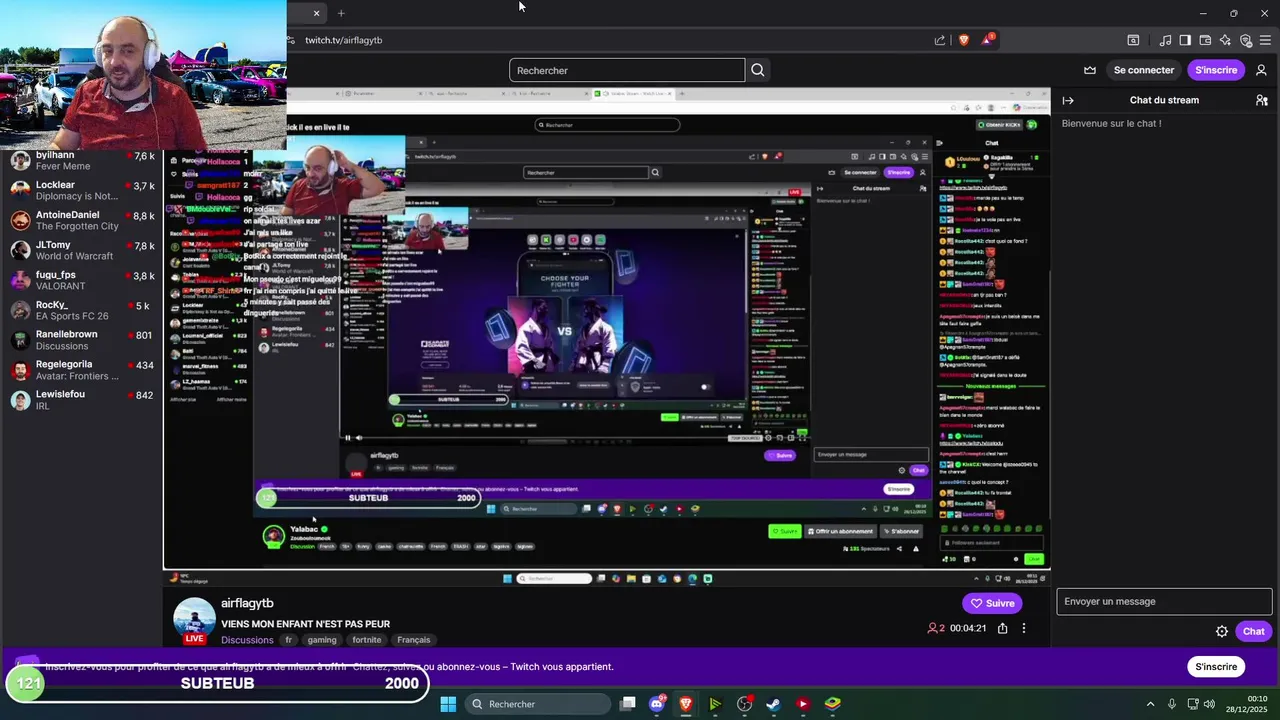Open BlueStacks from the taskbar
1280x720 pixels.
click(x=832, y=704)
